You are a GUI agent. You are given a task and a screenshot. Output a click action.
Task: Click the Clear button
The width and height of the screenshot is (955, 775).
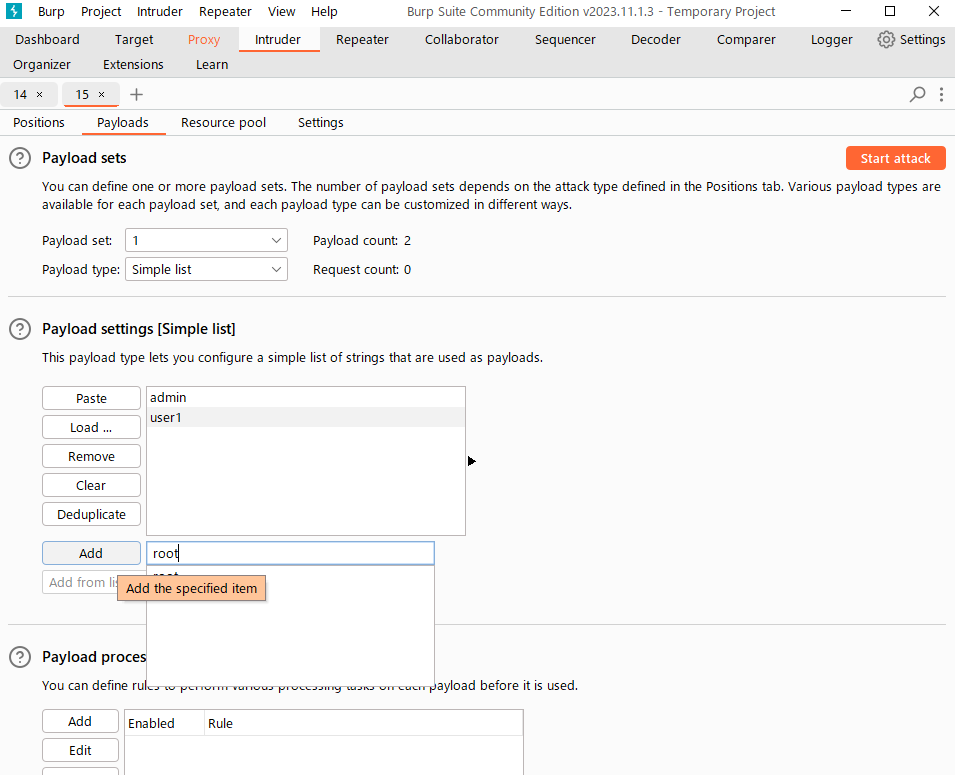tap(91, 486)
